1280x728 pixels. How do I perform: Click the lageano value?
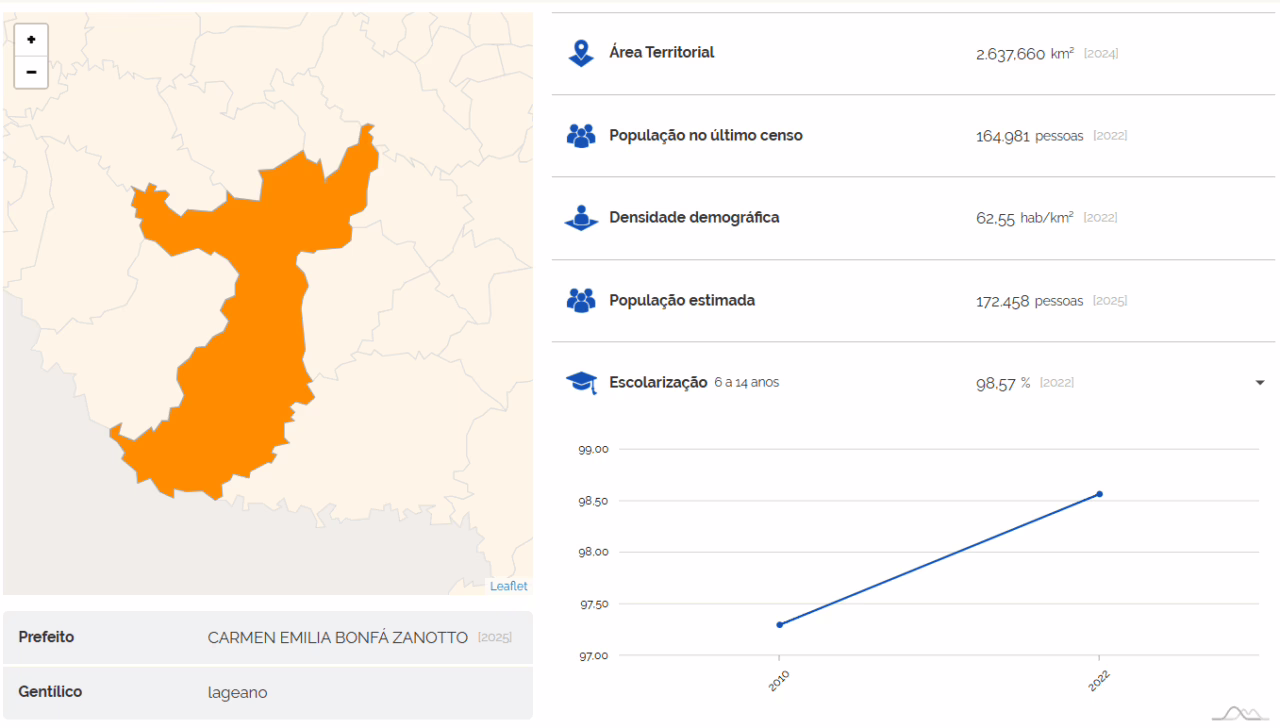coord(238,692)
